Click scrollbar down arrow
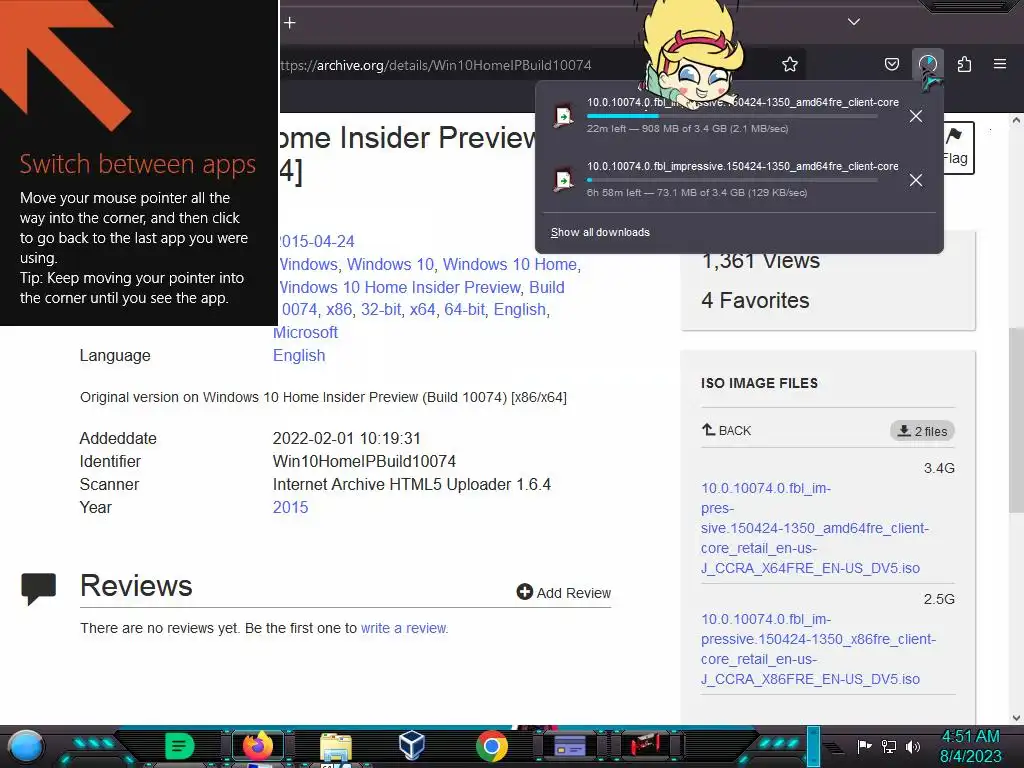 pyautogui.click(x=1016, y=718)
